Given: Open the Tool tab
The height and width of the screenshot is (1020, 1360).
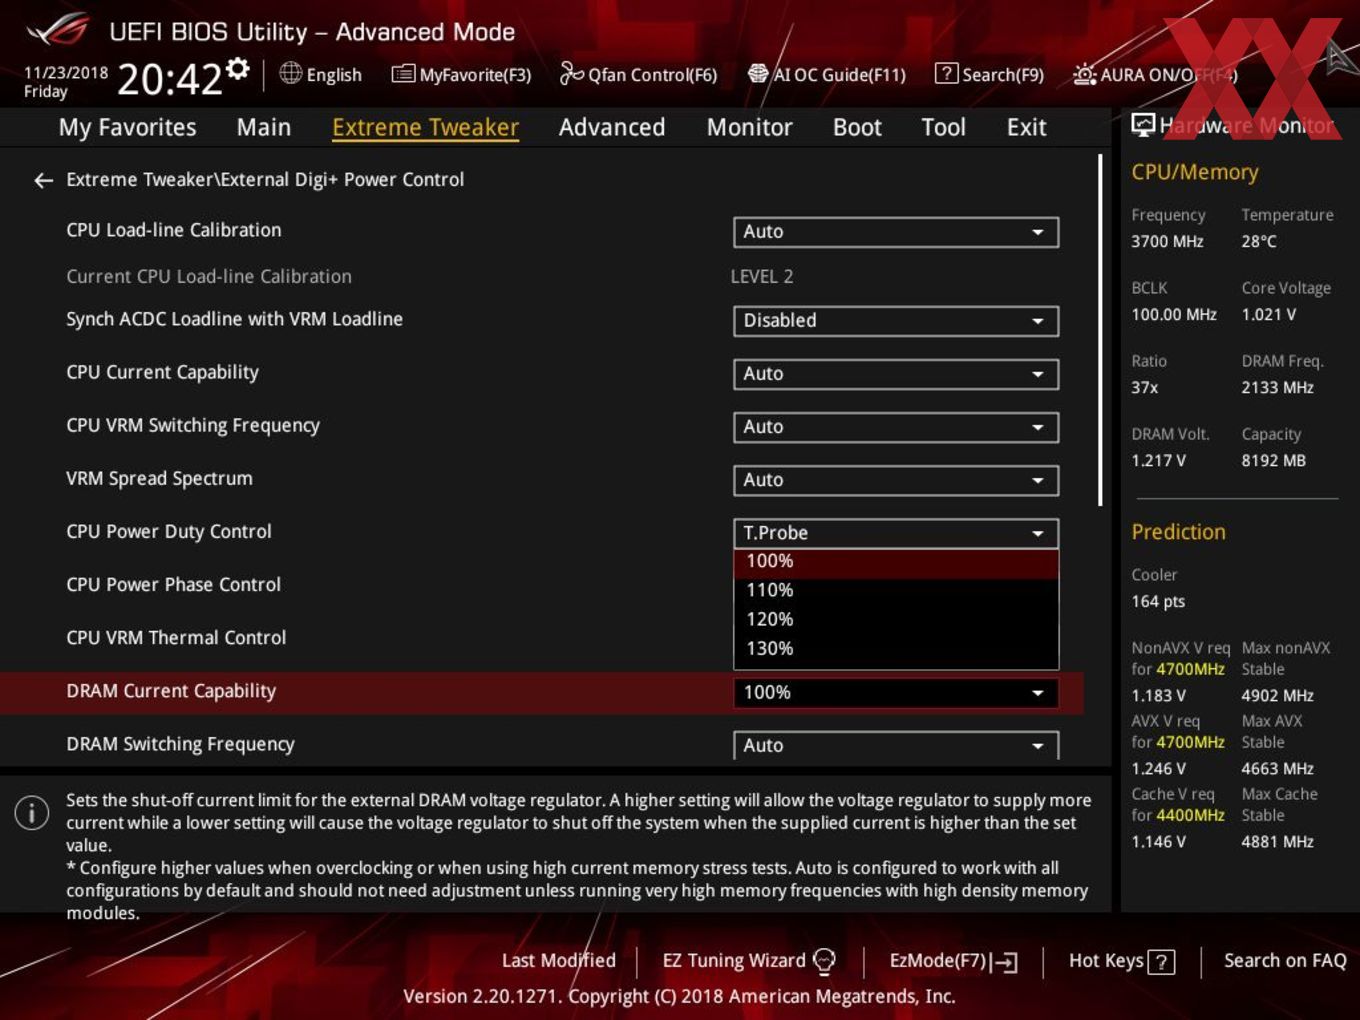Looking at the screenshot, I should (943, 127).
